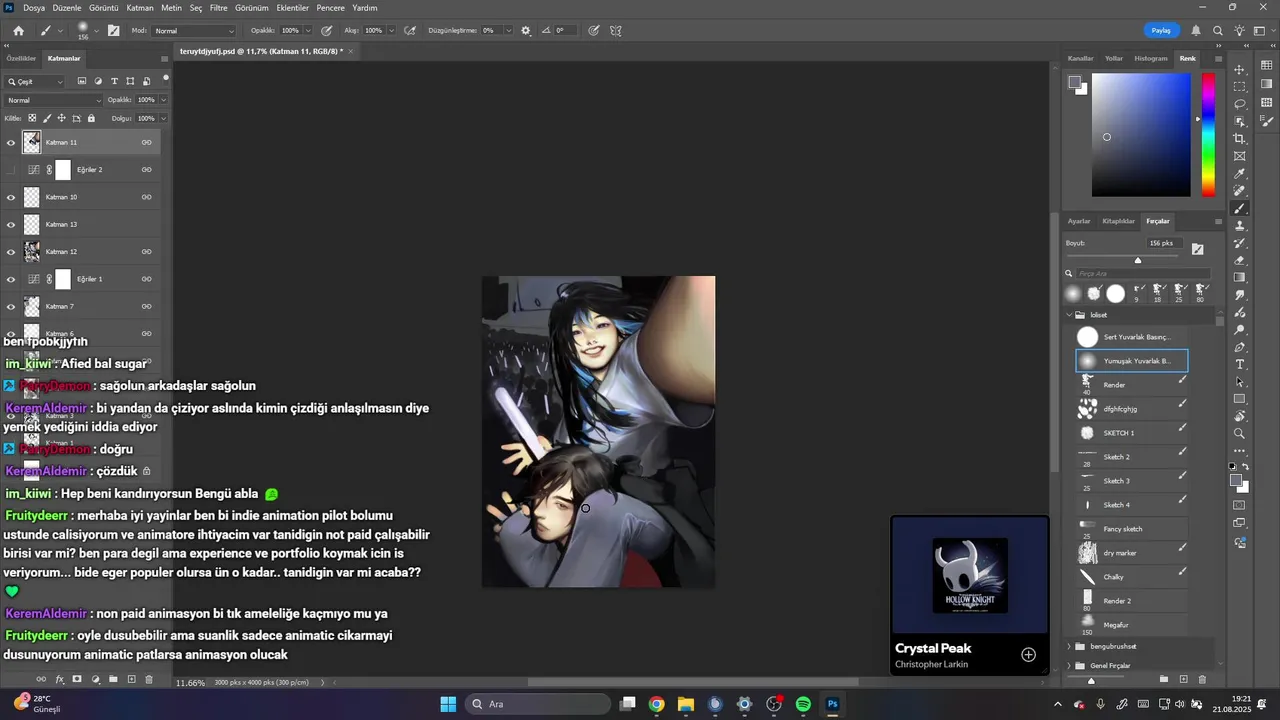Add Crystal Peak track with plus icon
This screenshot has width=1280, height=720.
(1028, 655)
